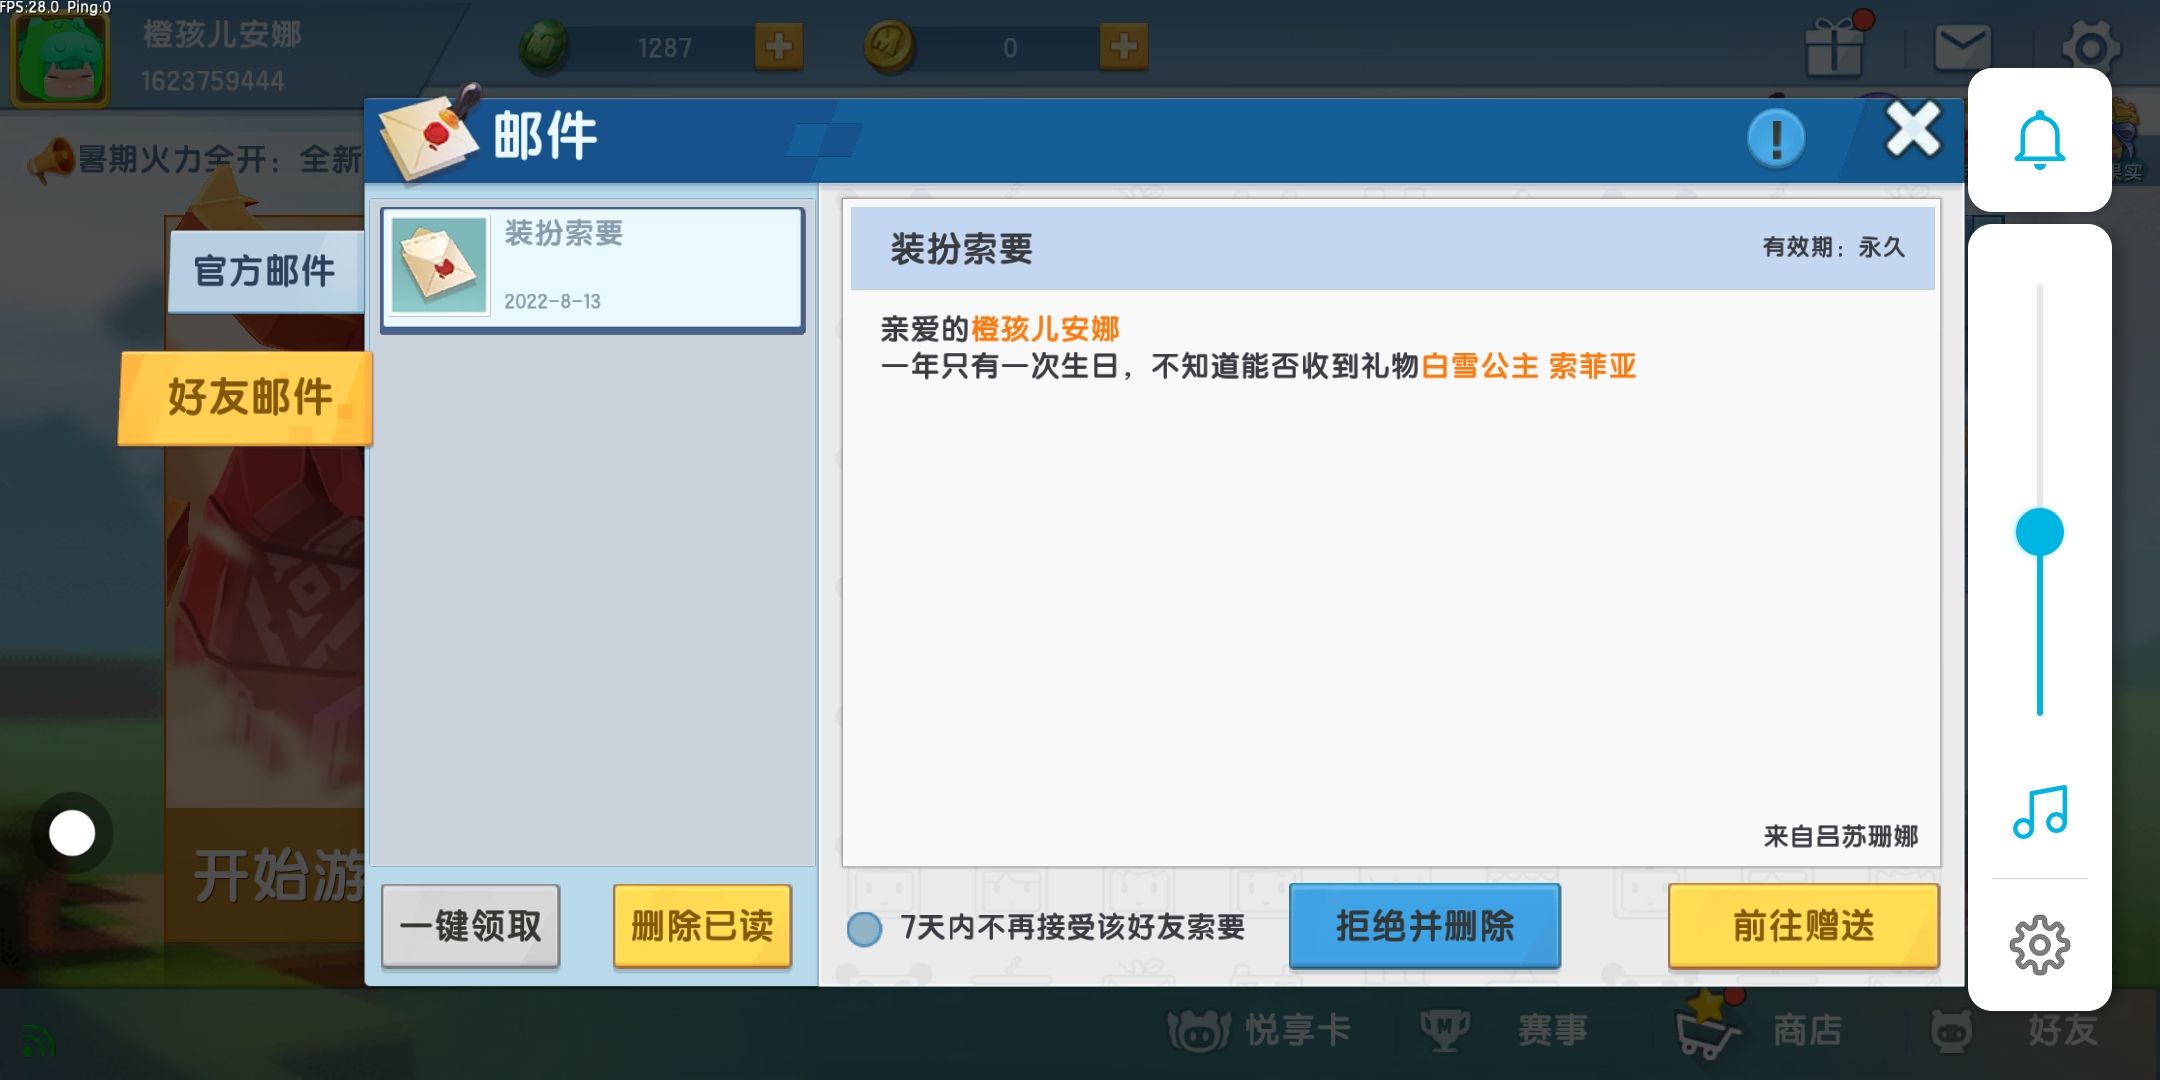This screenshot has width=2160, height=1080.
Task: Click 删除已读 button
Action: tap(702, 926)
